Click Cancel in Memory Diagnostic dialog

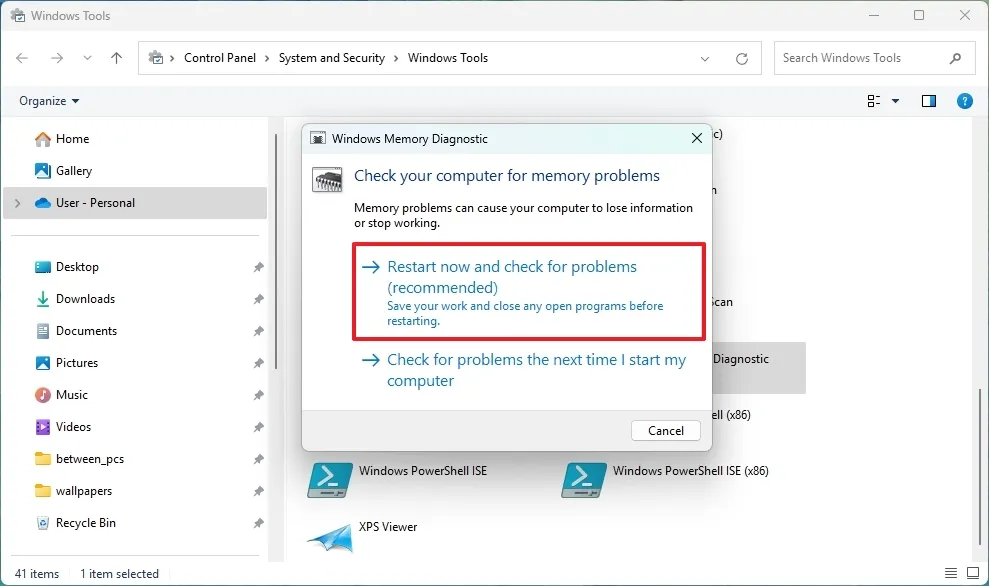point(665,431)
